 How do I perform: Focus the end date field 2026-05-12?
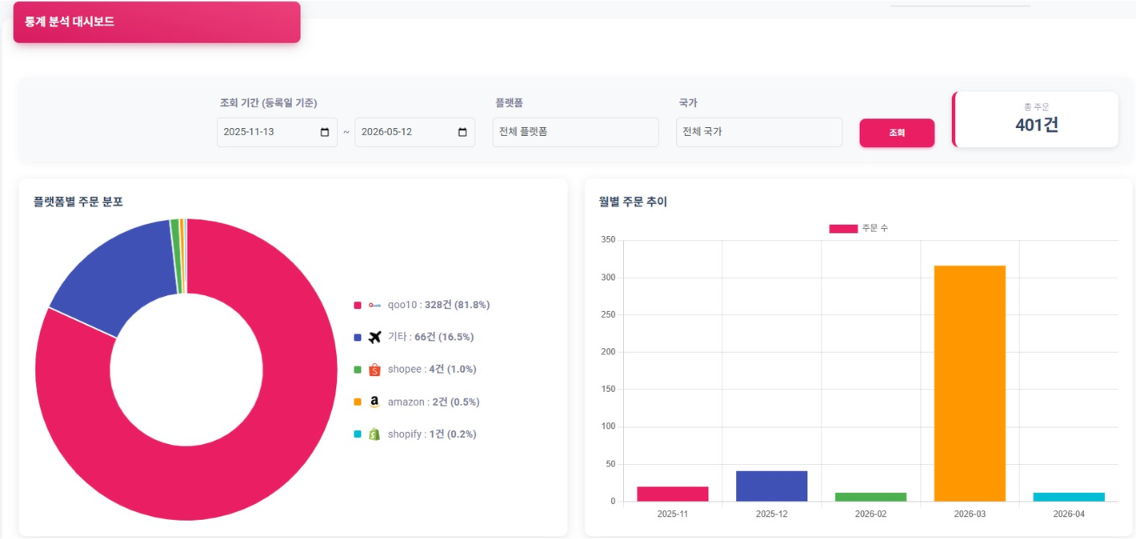pos(415,133)
